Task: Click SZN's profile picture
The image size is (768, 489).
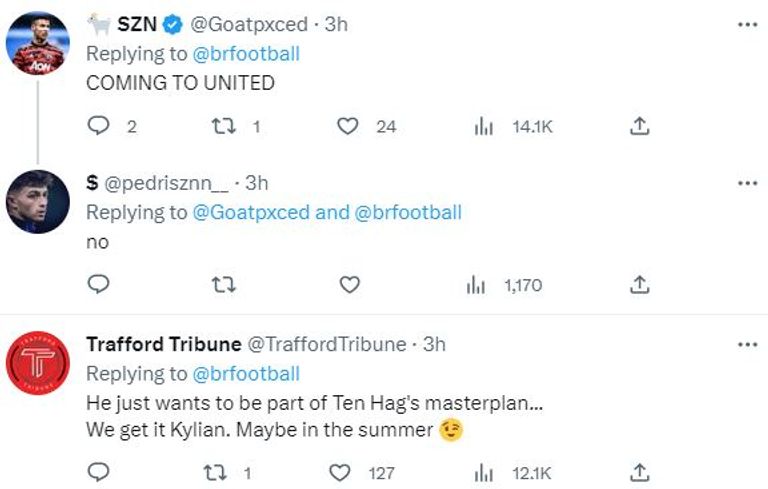Action: (37, 45)
